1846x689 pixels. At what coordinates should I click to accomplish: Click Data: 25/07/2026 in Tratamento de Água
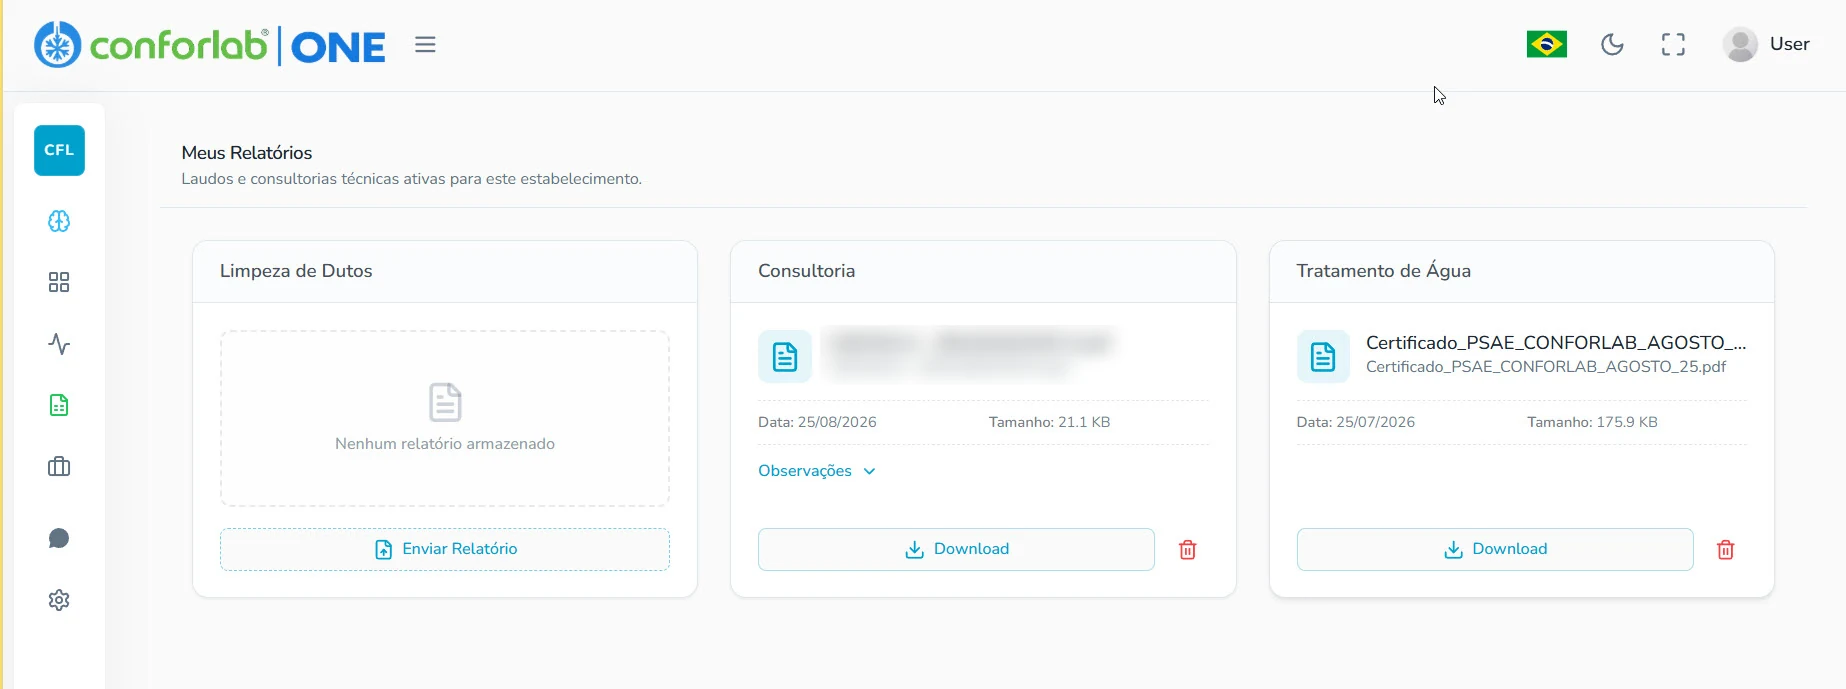pyautogui.click(x=1356, y=422)
